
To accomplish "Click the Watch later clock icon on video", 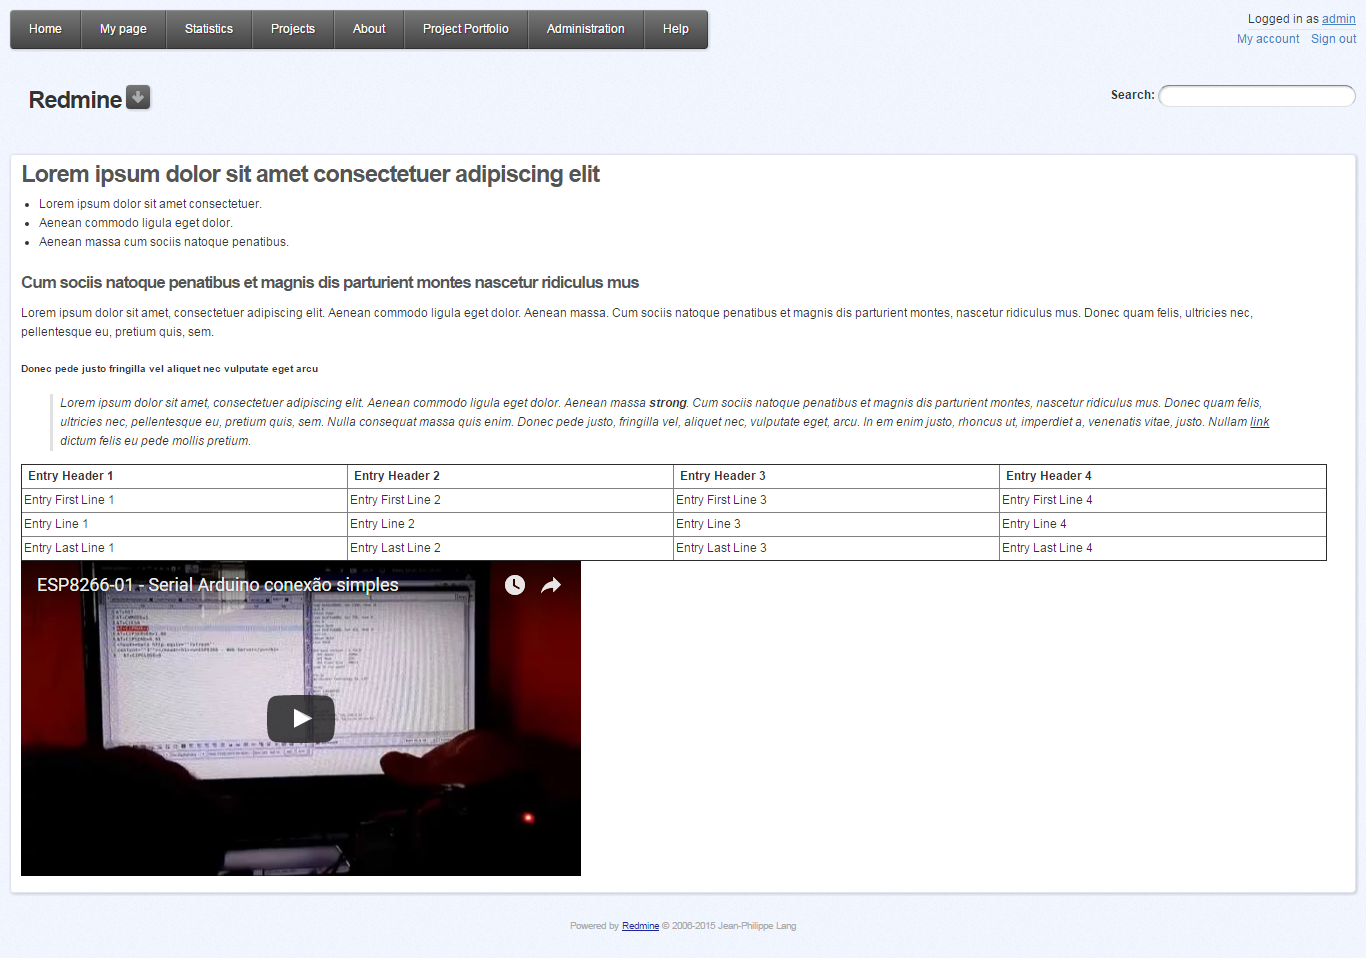I will pos(515,585).
